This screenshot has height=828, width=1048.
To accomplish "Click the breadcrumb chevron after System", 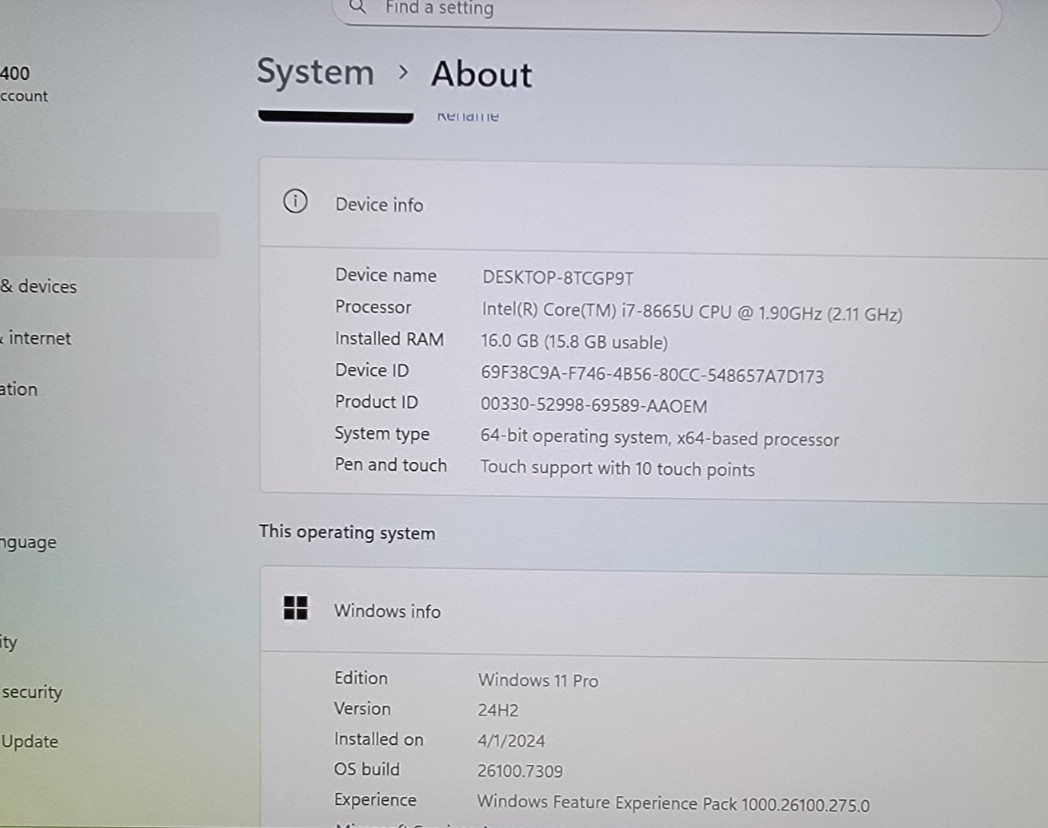I will coord(403,72).
